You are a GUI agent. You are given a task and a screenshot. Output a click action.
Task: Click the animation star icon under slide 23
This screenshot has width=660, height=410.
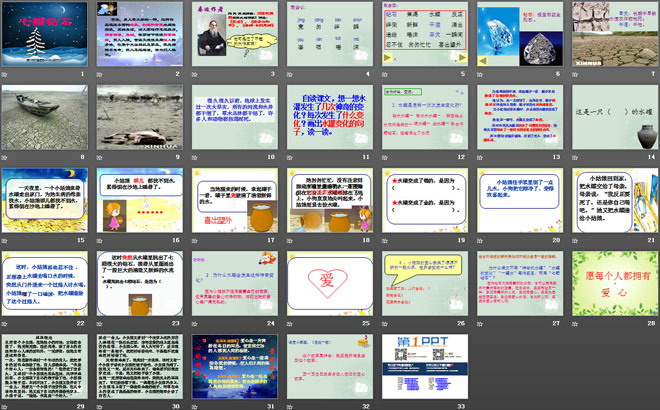[100, 324]
